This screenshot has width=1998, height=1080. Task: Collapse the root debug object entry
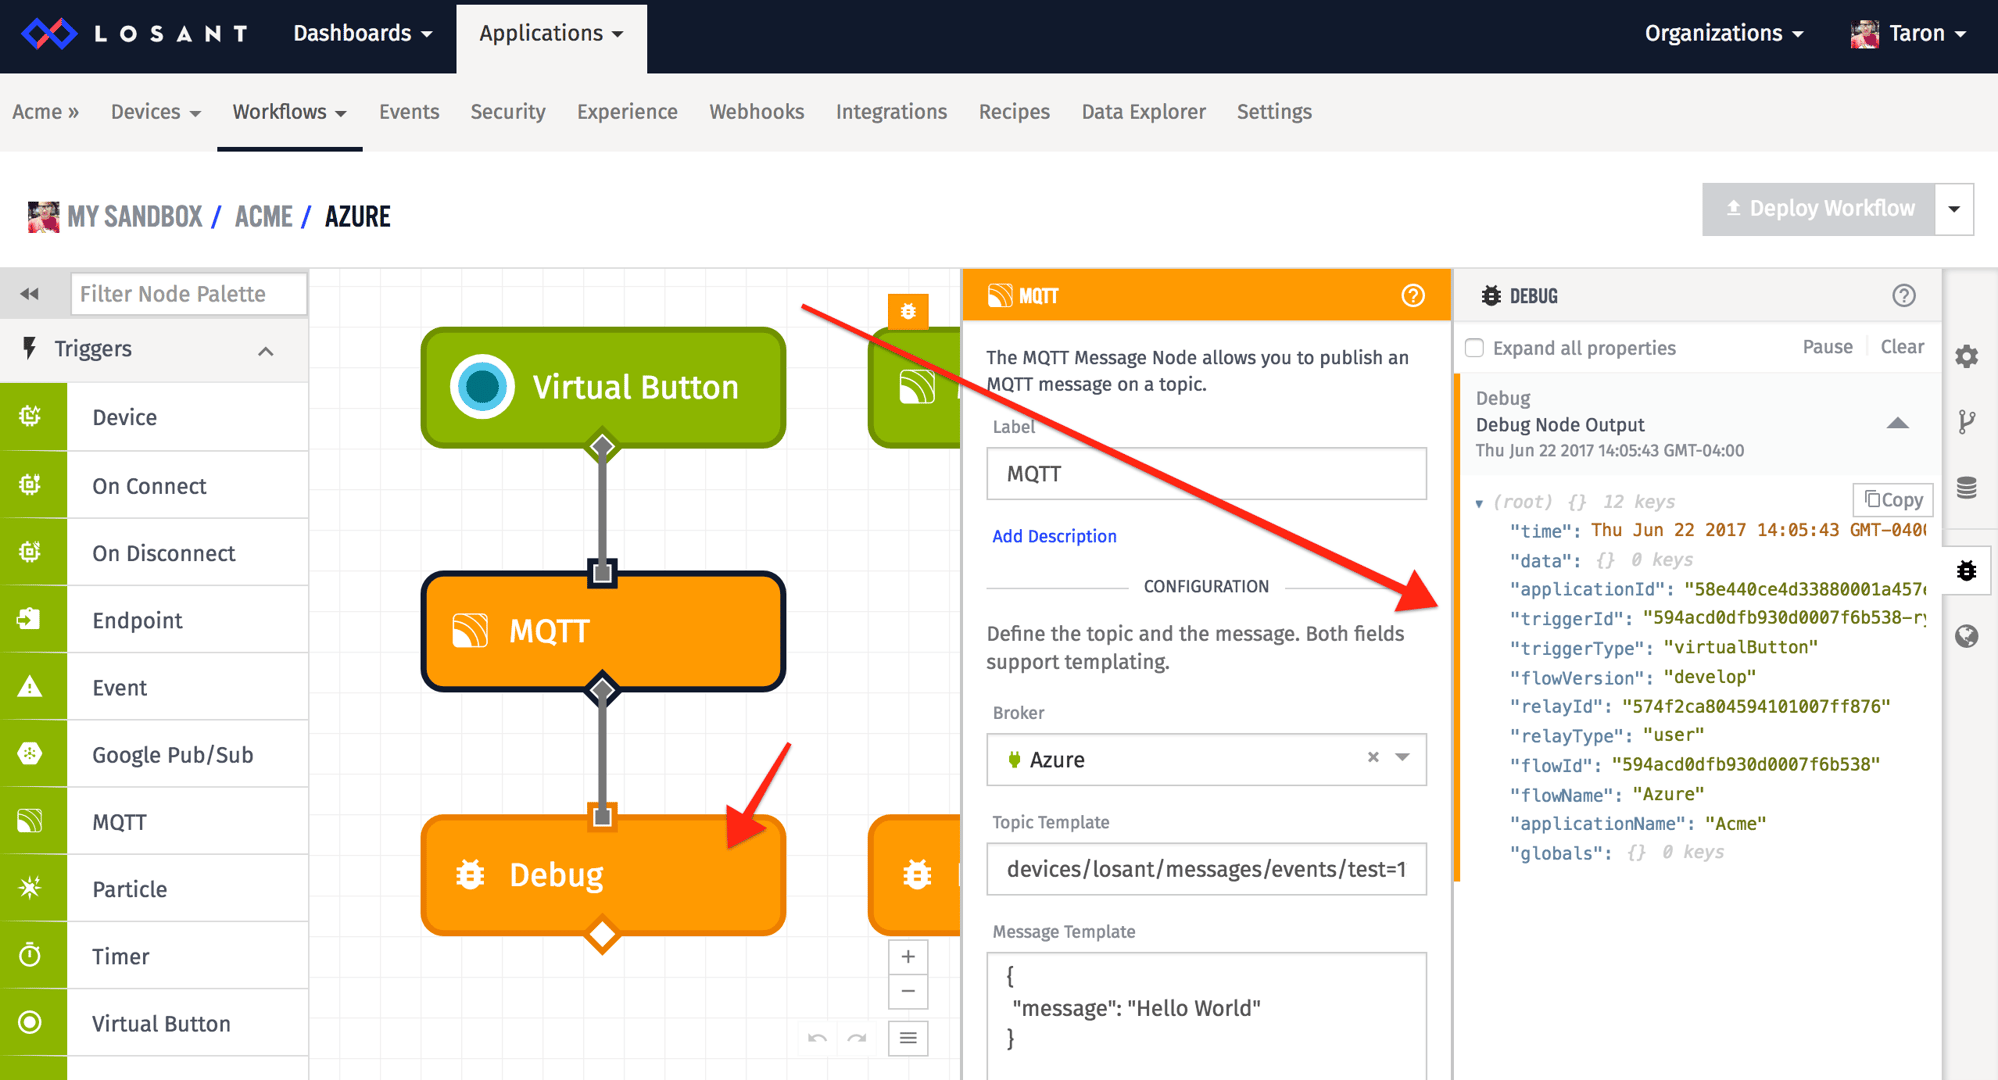click(x=1480, y=501)
